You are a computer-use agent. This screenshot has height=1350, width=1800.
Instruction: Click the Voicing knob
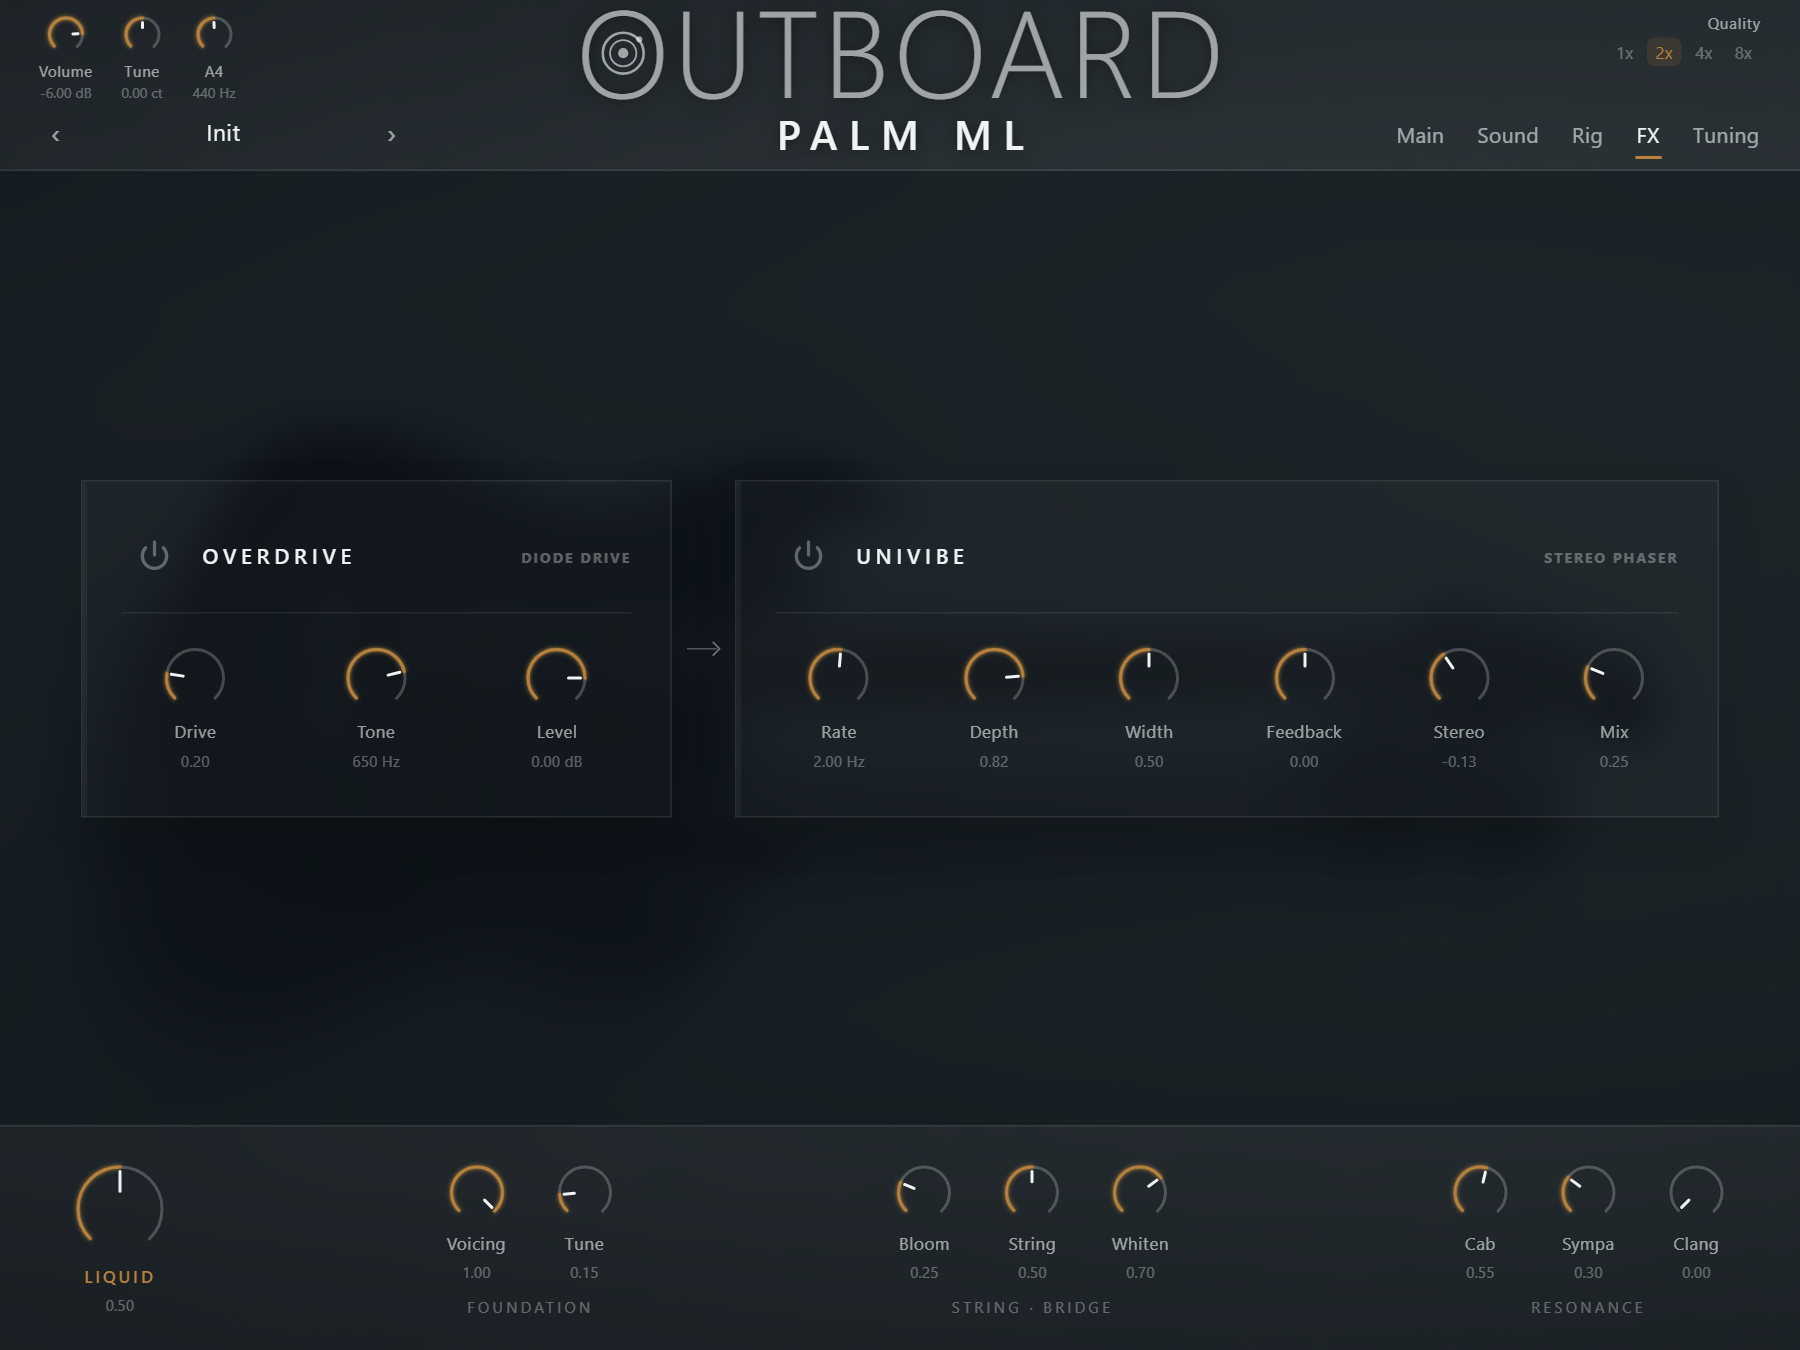click(x=477, y=1192)
